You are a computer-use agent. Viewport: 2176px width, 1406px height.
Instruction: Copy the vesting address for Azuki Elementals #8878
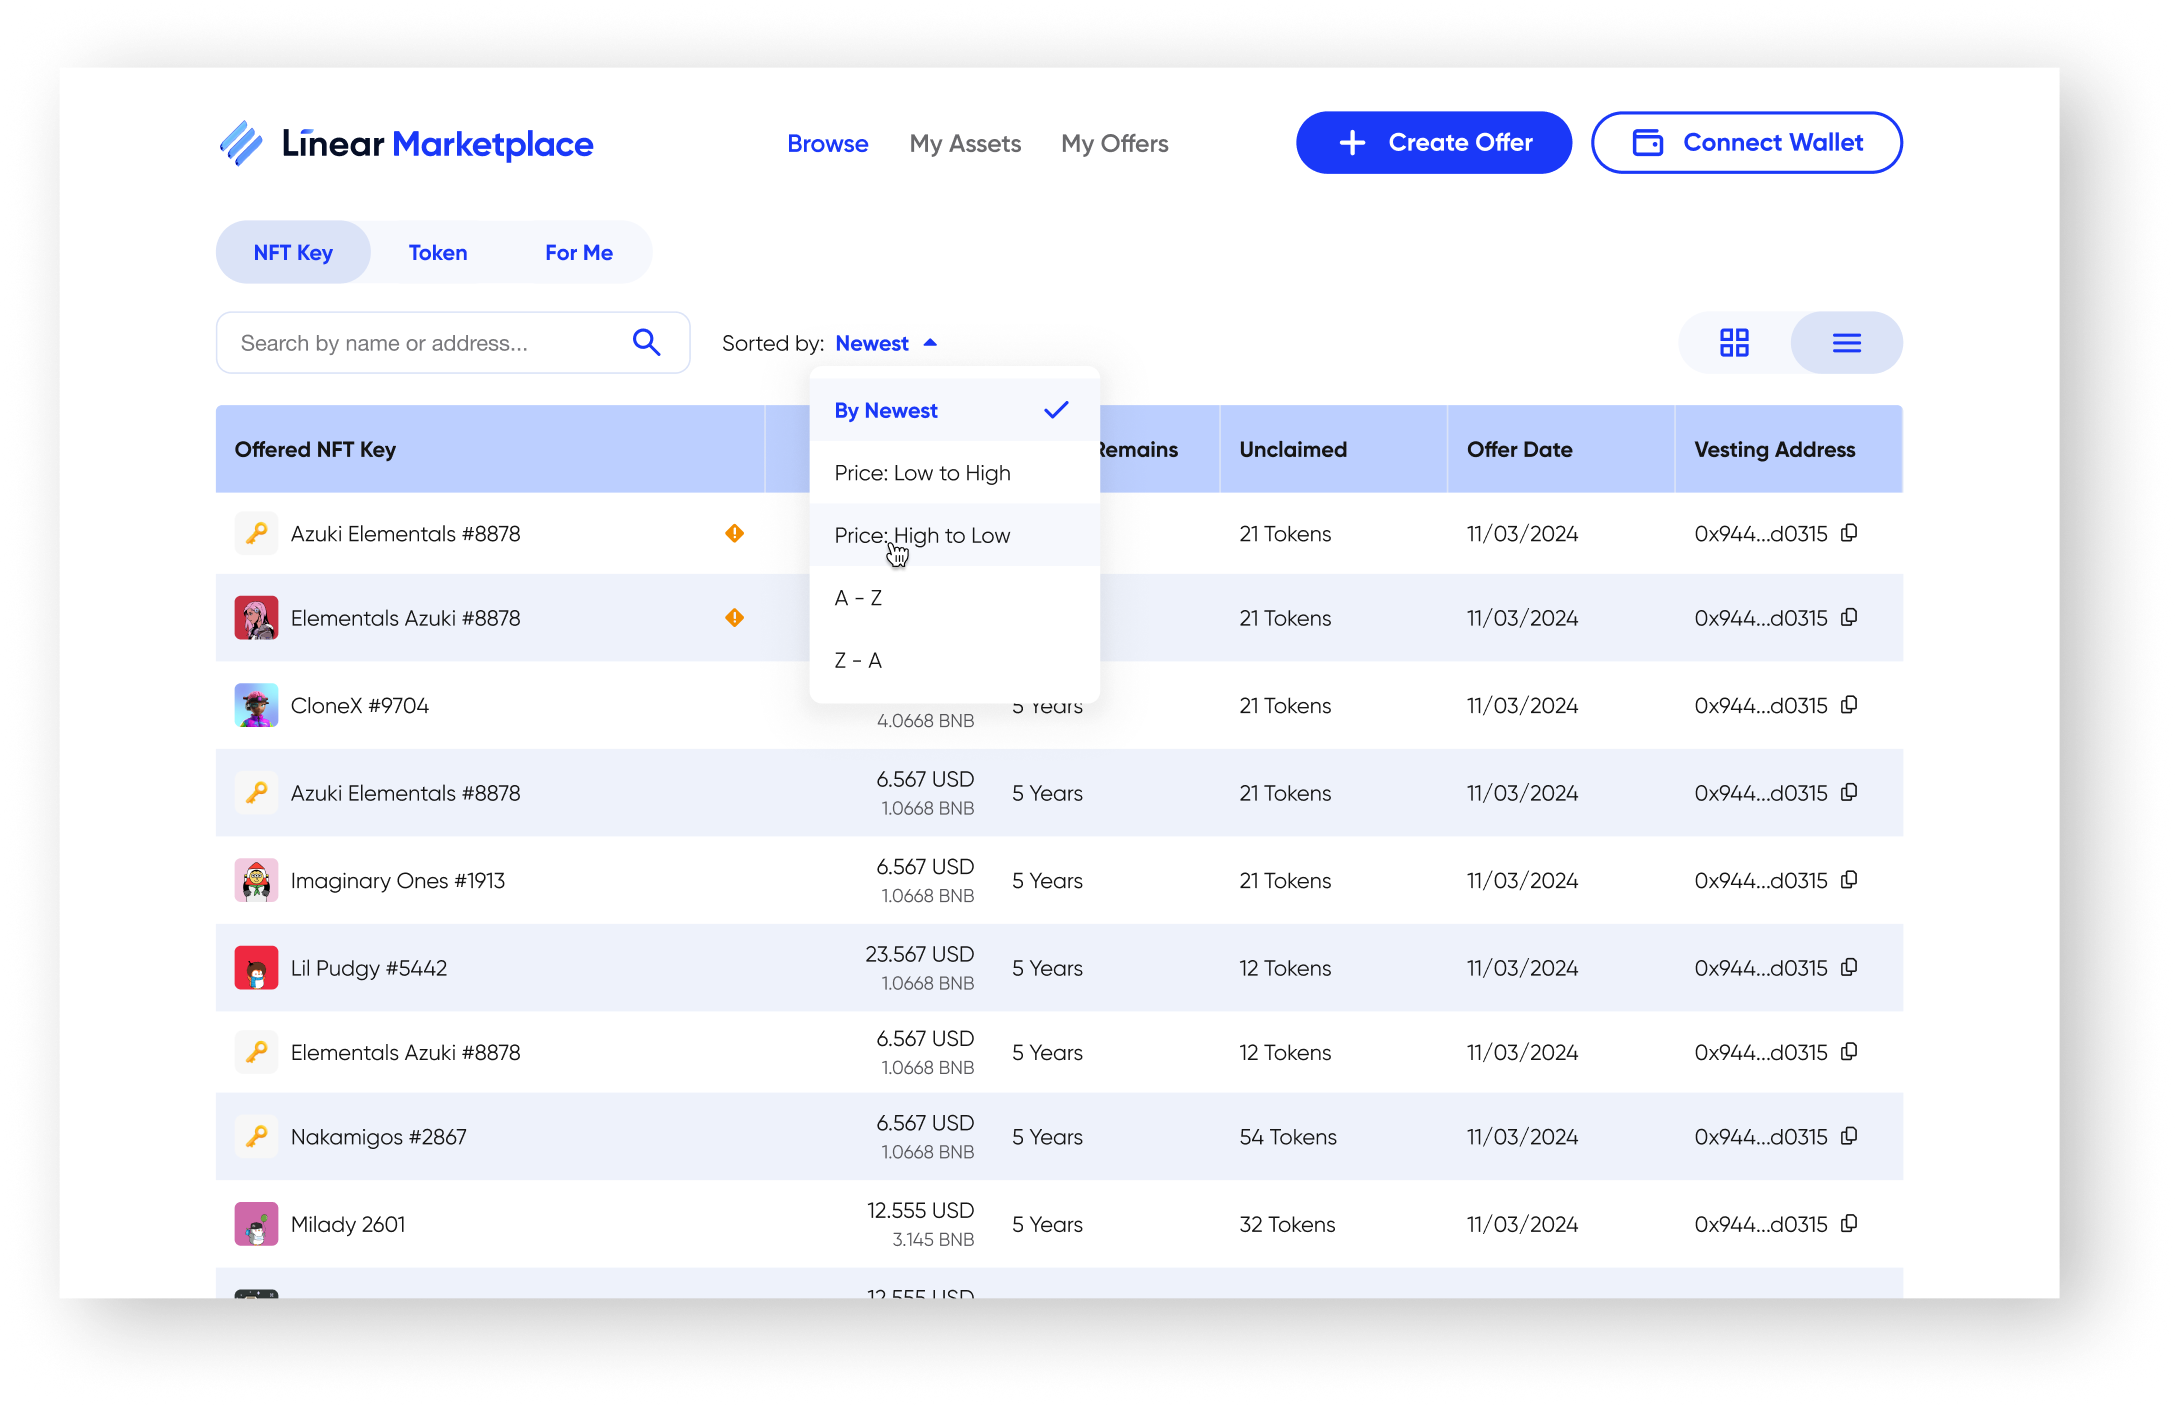pos(1849,533)
